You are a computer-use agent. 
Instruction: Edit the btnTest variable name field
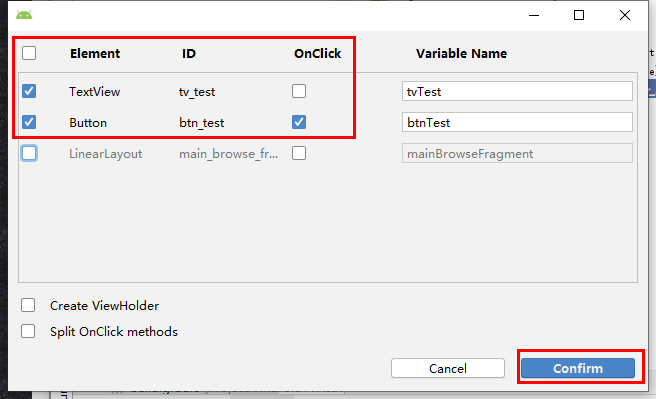point(517,122)
